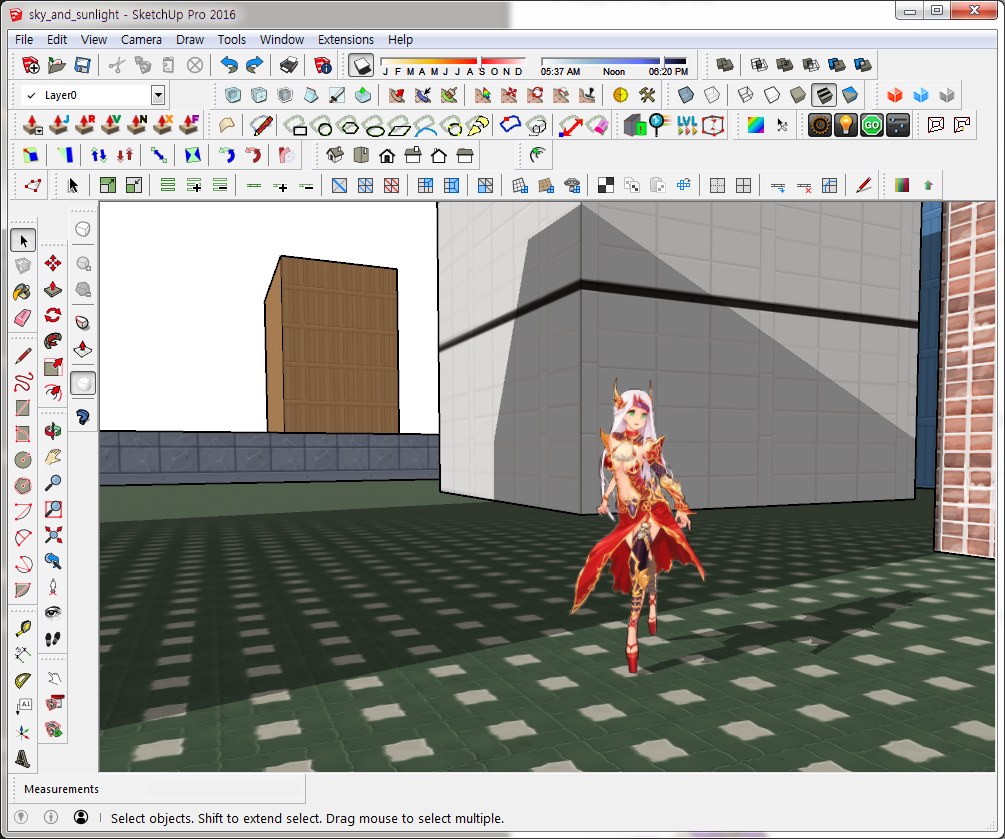Select the 3D Text tool
Image resolution: width=1005 pixels, height=839 pixels.
point(22,759)
